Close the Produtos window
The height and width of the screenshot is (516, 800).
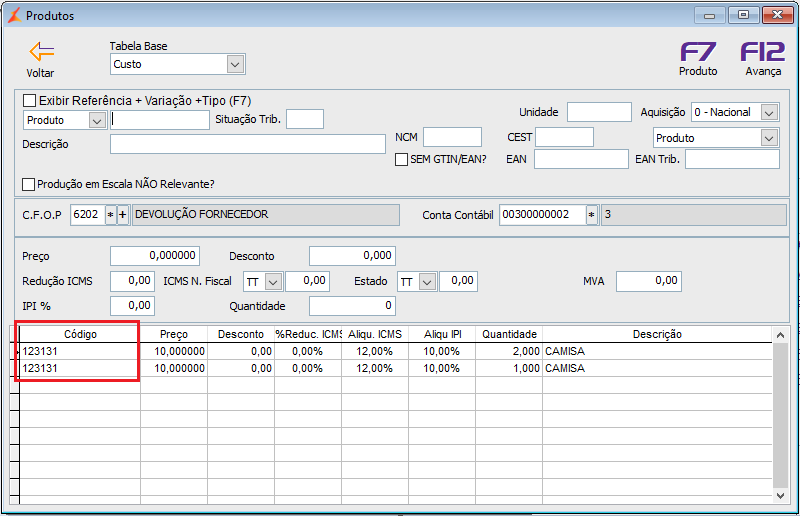click(x=778, y=15)
